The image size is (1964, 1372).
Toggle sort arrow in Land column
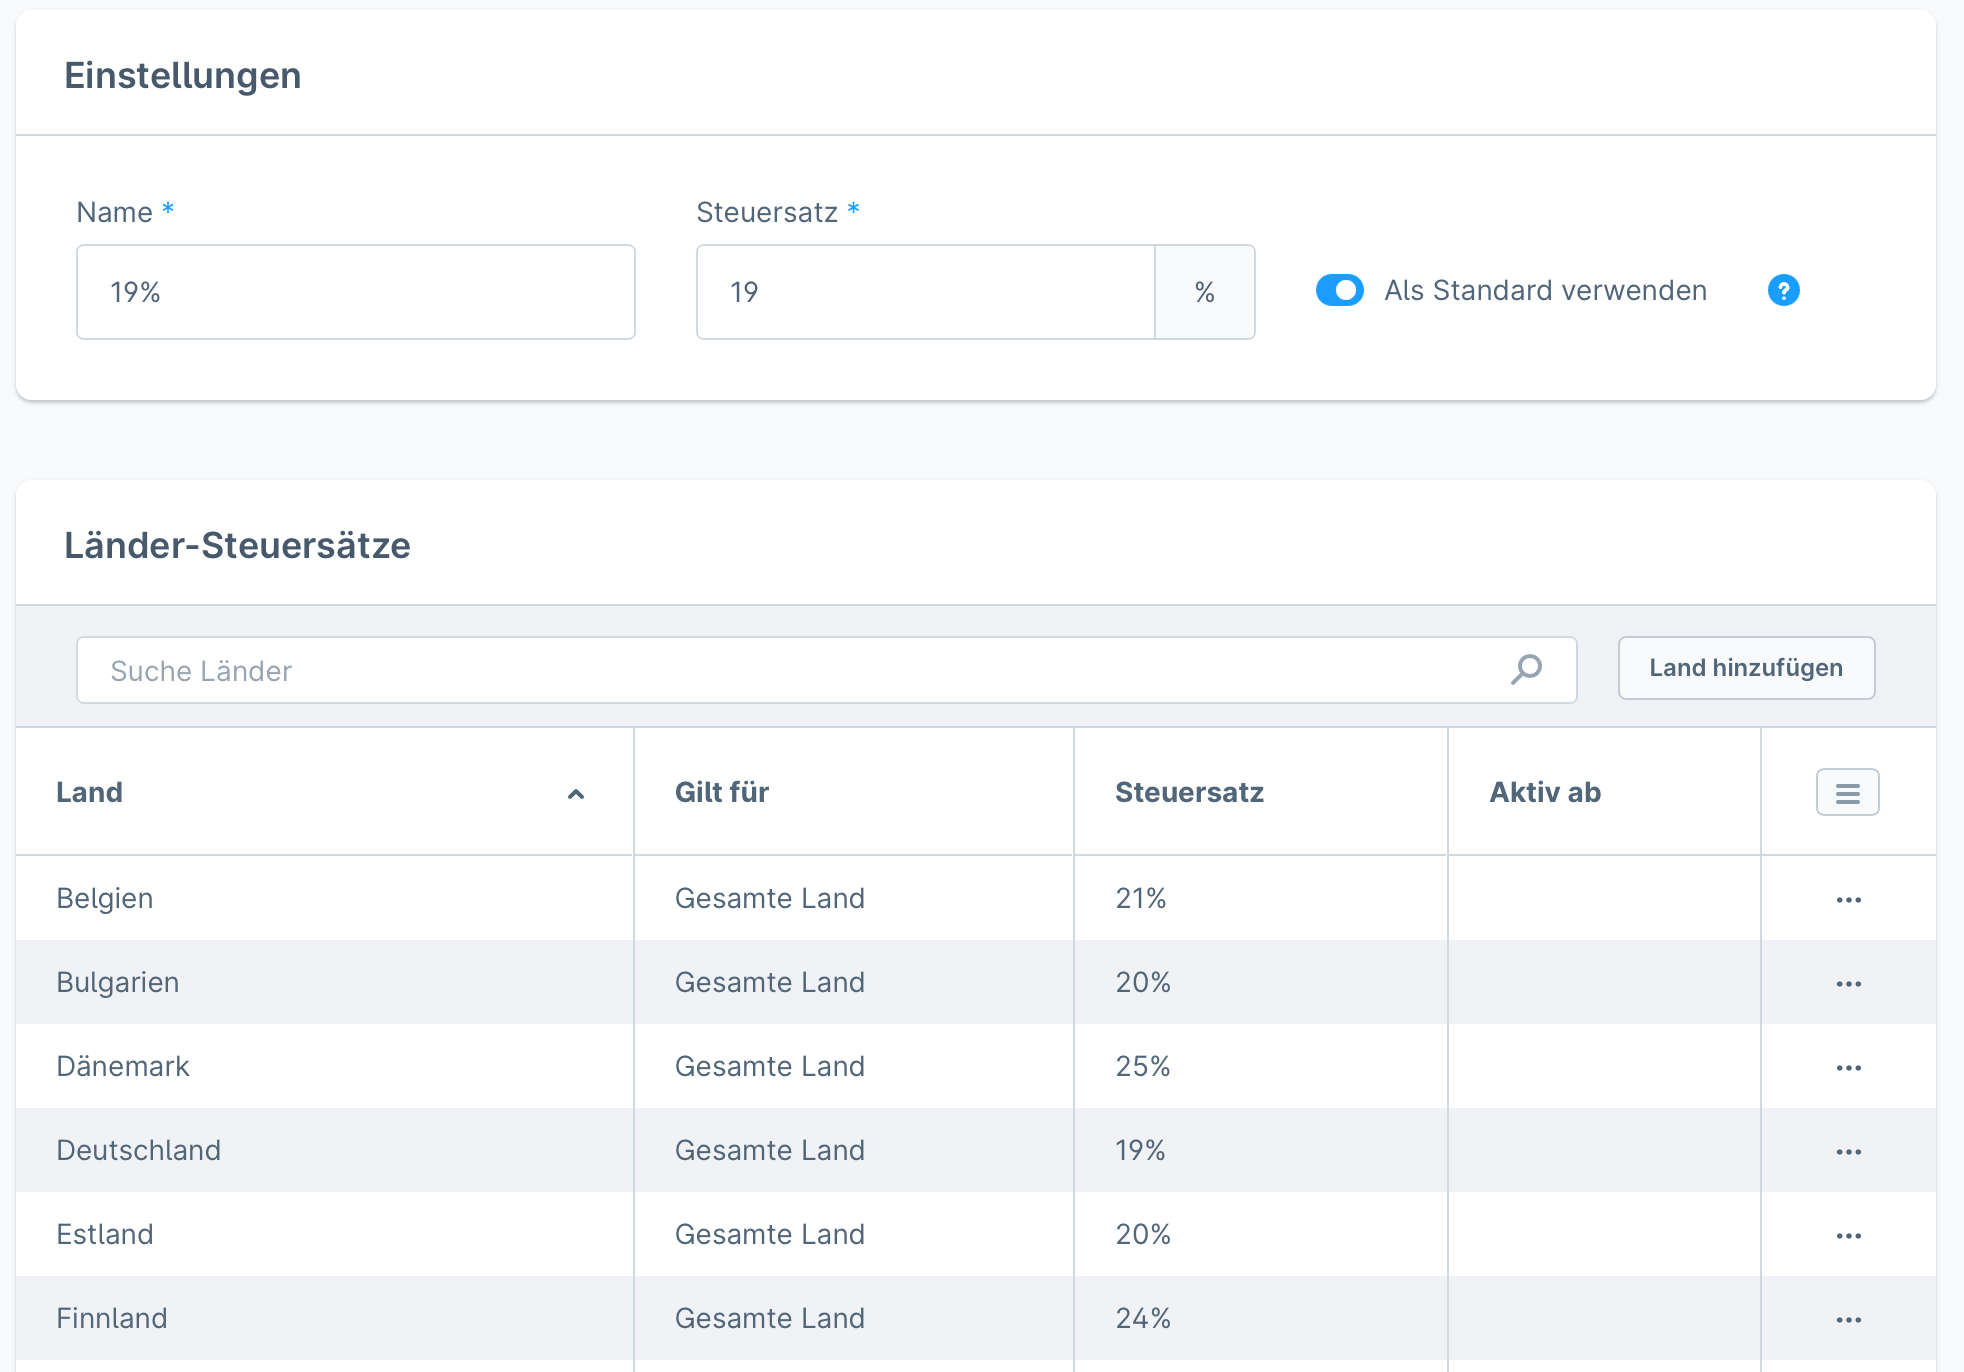click(x=575, y=794)
